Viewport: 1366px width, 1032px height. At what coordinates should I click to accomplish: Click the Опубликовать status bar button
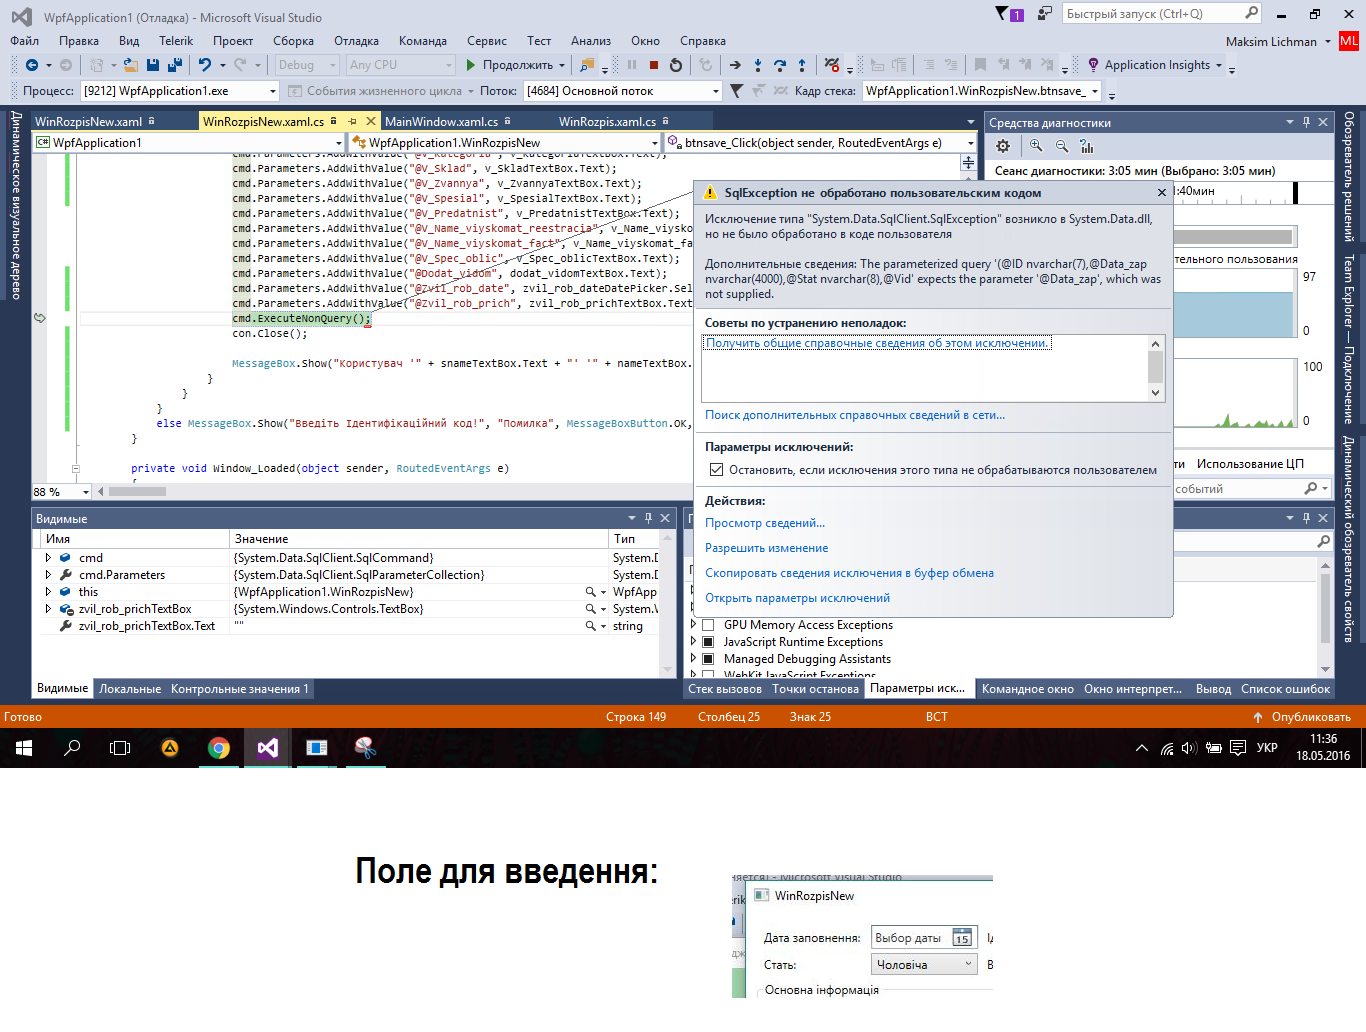tap(1302, 717)
